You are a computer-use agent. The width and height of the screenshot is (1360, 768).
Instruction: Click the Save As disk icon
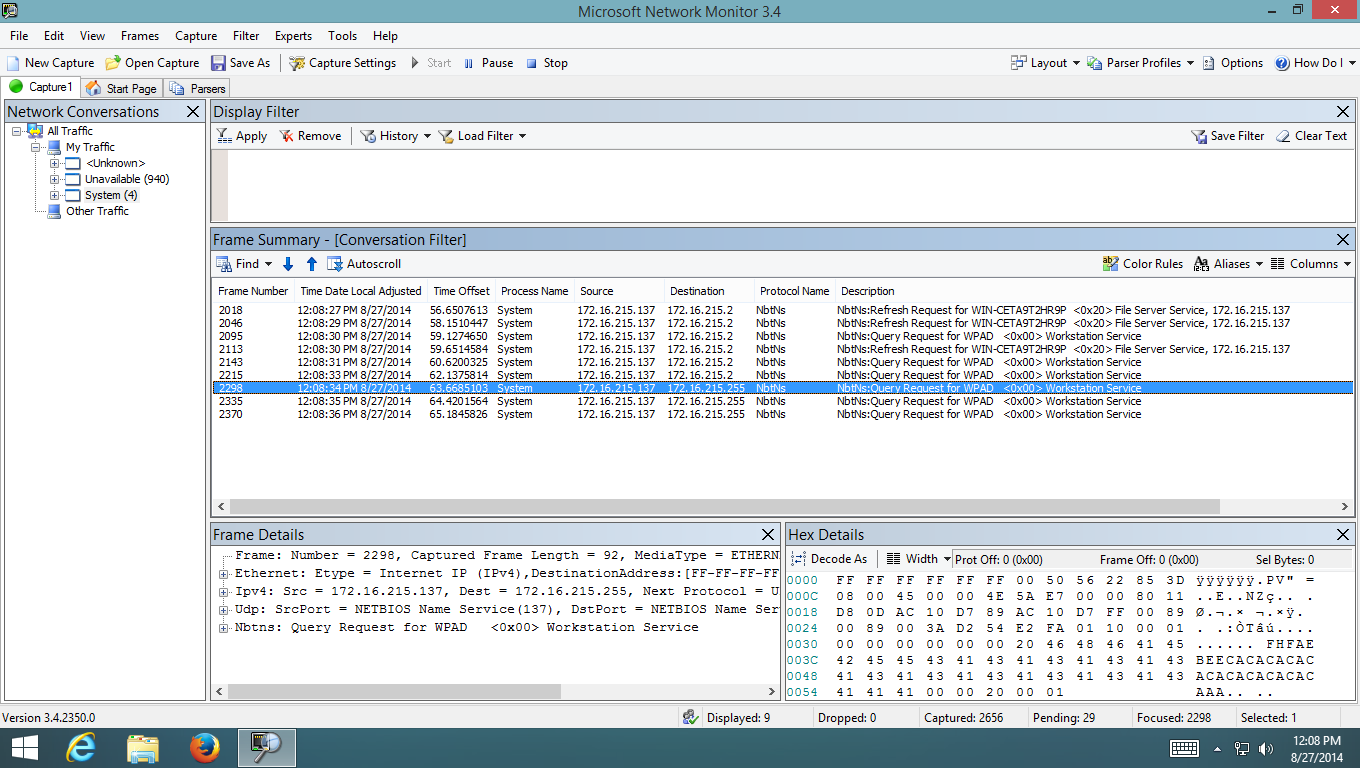[218, 63]
